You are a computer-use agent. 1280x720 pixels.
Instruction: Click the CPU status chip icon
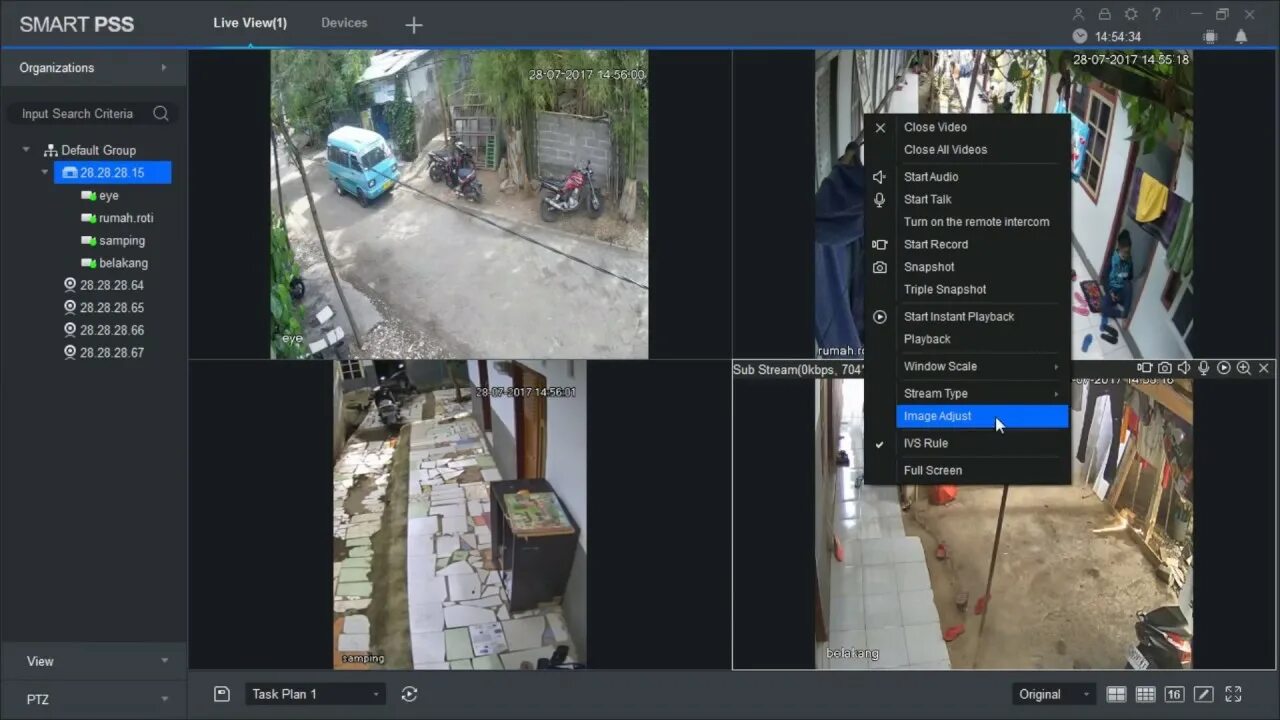1210,37
